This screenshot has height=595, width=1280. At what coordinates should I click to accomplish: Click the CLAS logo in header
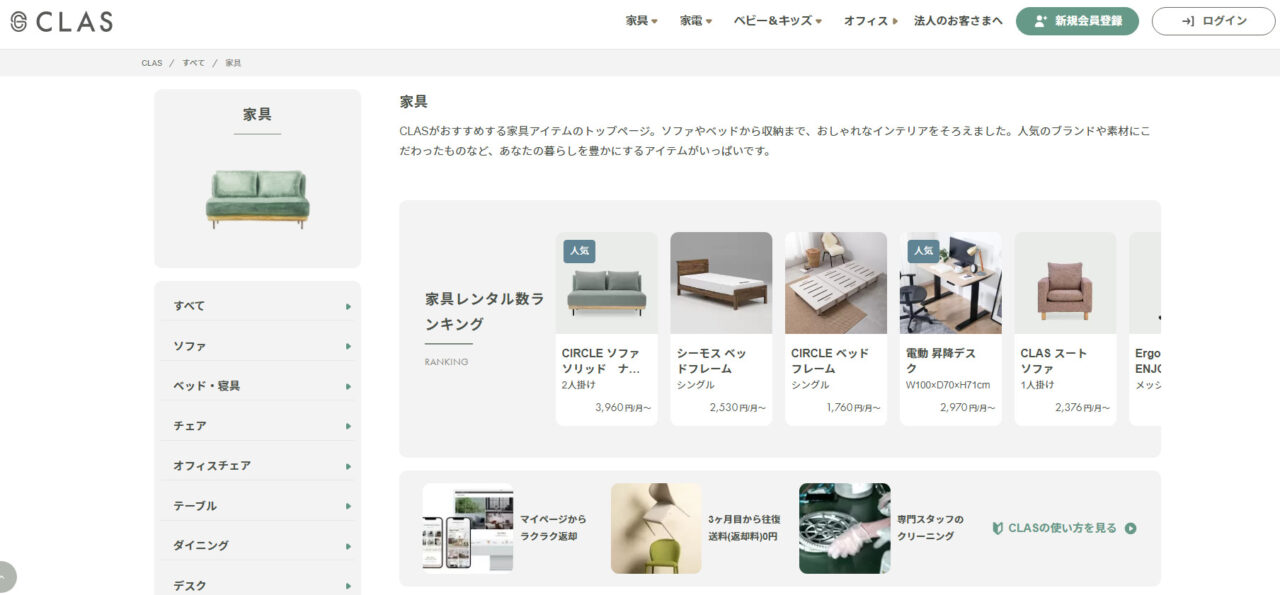62,22
